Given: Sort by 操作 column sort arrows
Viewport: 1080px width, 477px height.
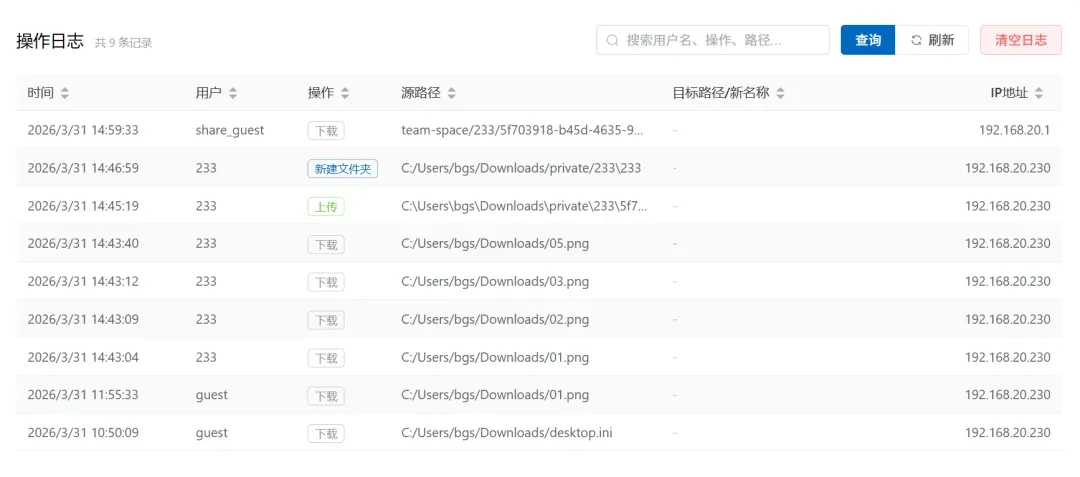Looking at the screenshot, I should pyautogui.click(x=345, y=93).
